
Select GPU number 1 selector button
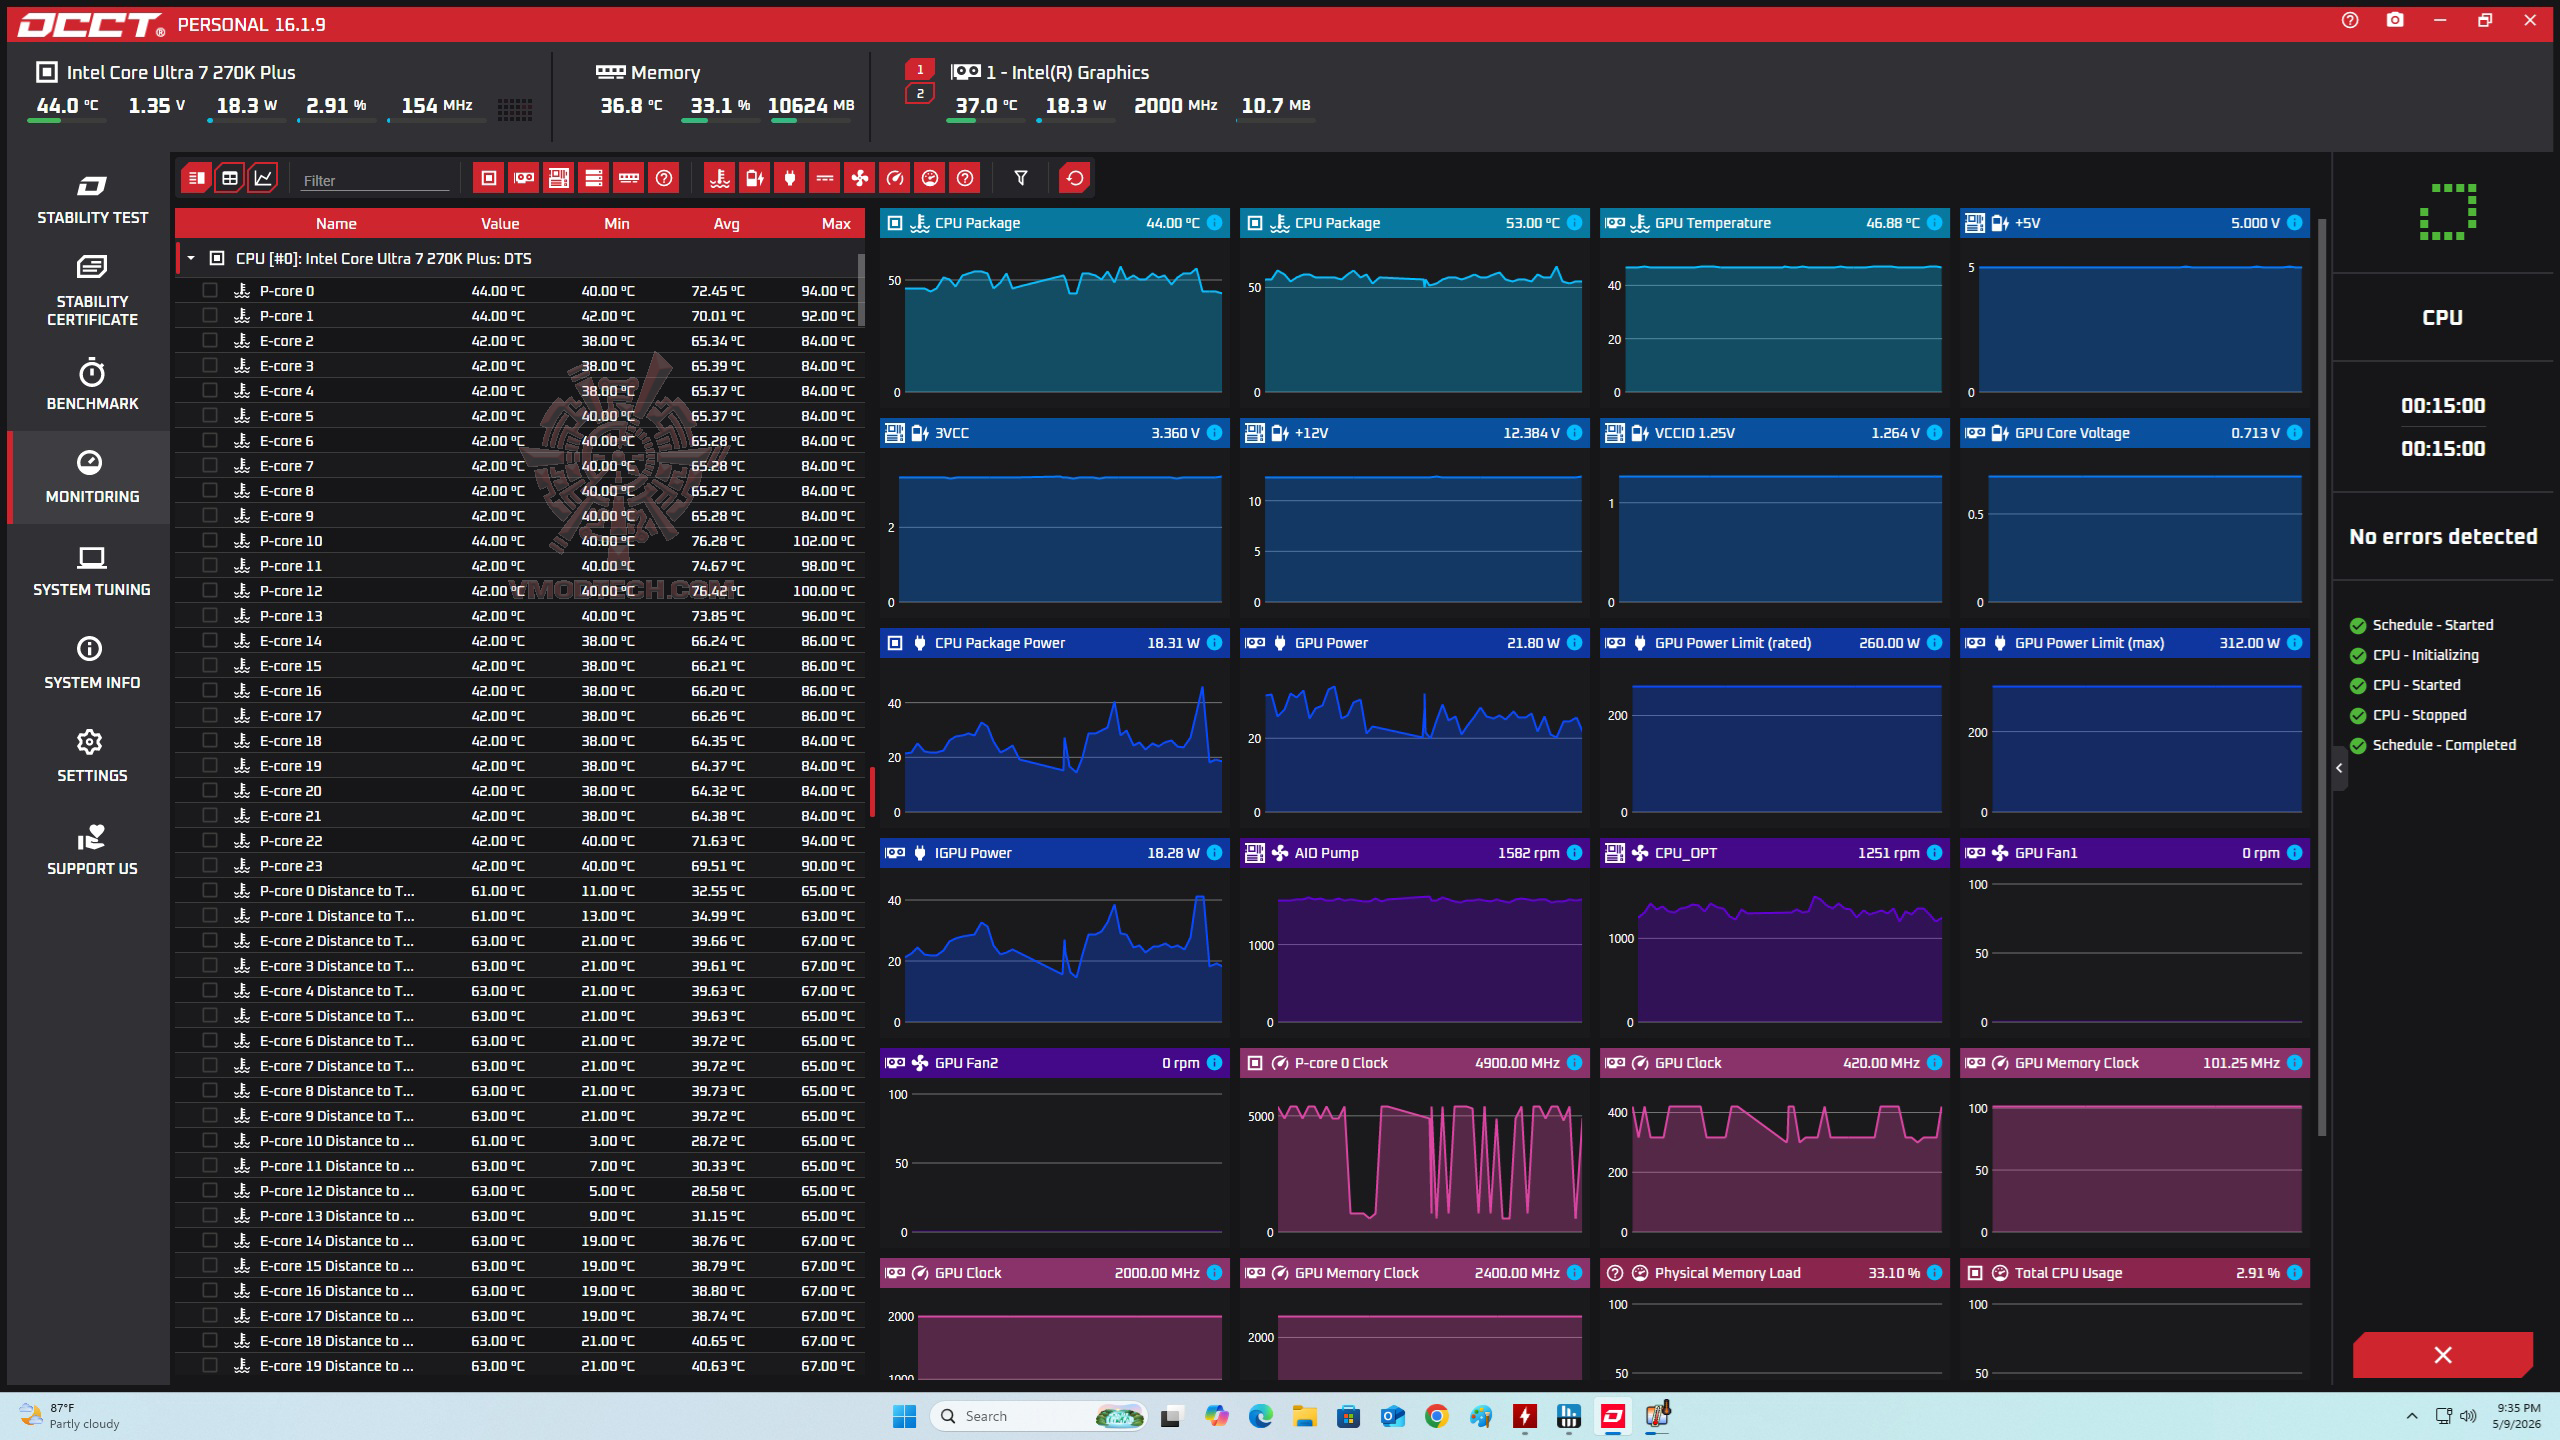click(920, 70)
